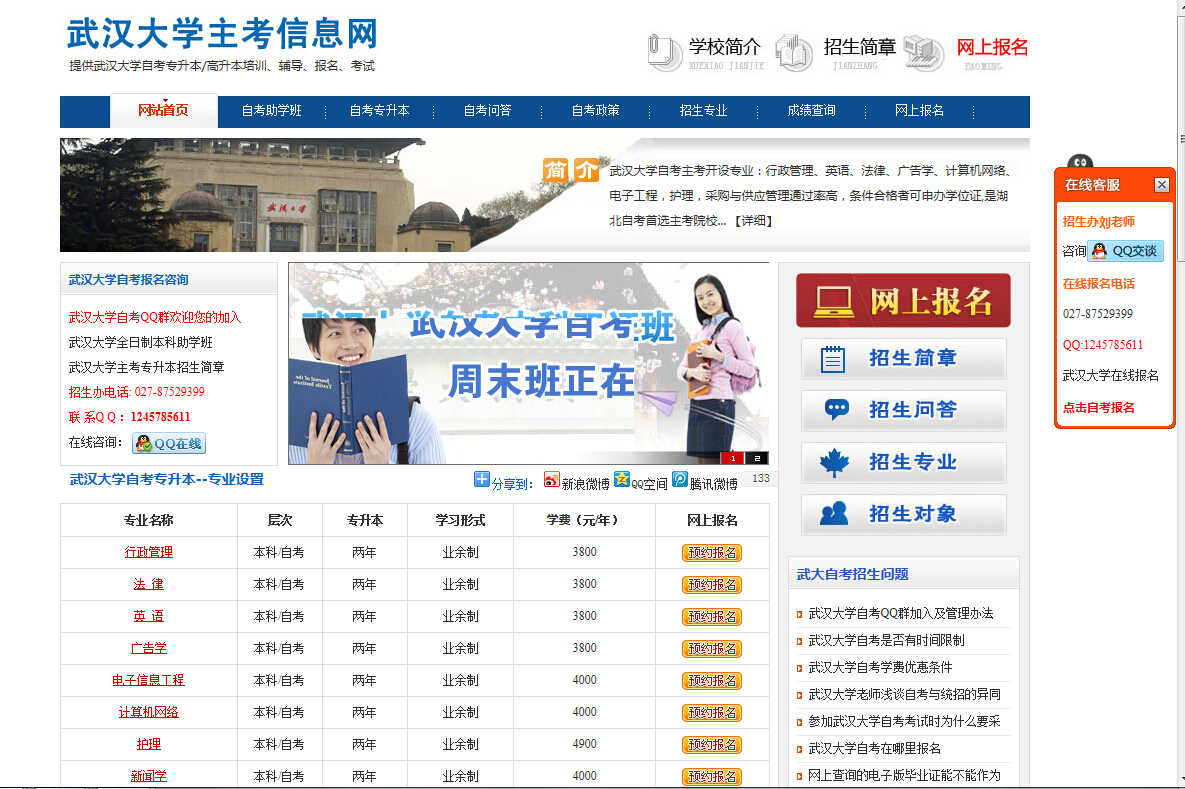Open 武汉大学自考QQ群欢迎您的加入 link
Viewport: 1185px width, 789px height.
pos(155,317)
